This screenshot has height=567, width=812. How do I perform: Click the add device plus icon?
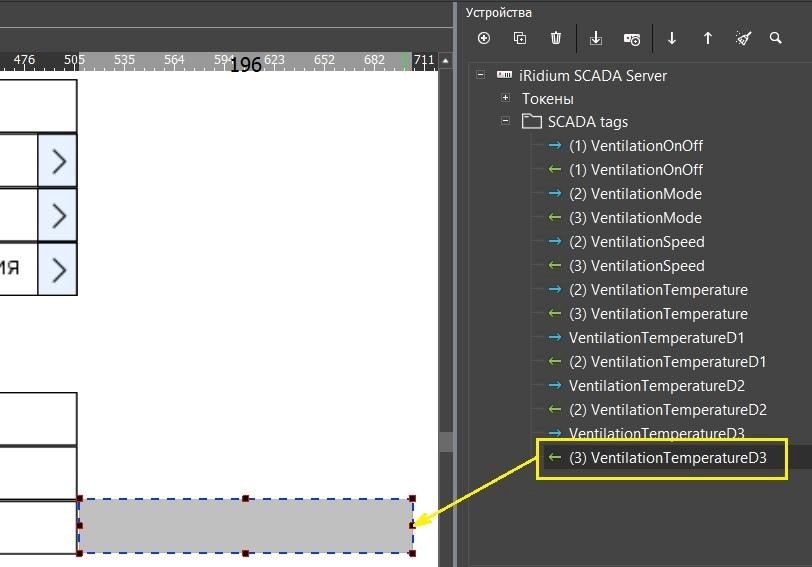point(484,38)
